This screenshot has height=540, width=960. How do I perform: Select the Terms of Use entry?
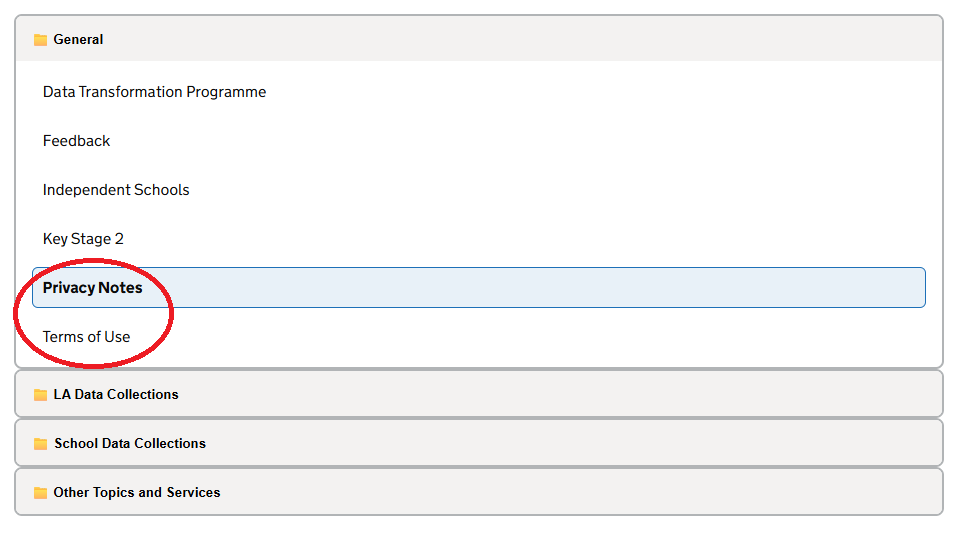(86, 337)
